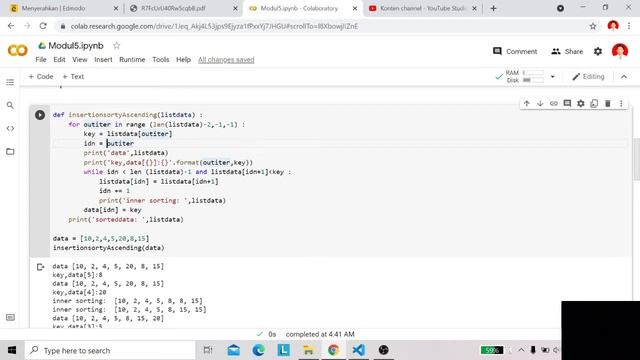
Task: Open Task View on taskbar
Action: (208, 350)
